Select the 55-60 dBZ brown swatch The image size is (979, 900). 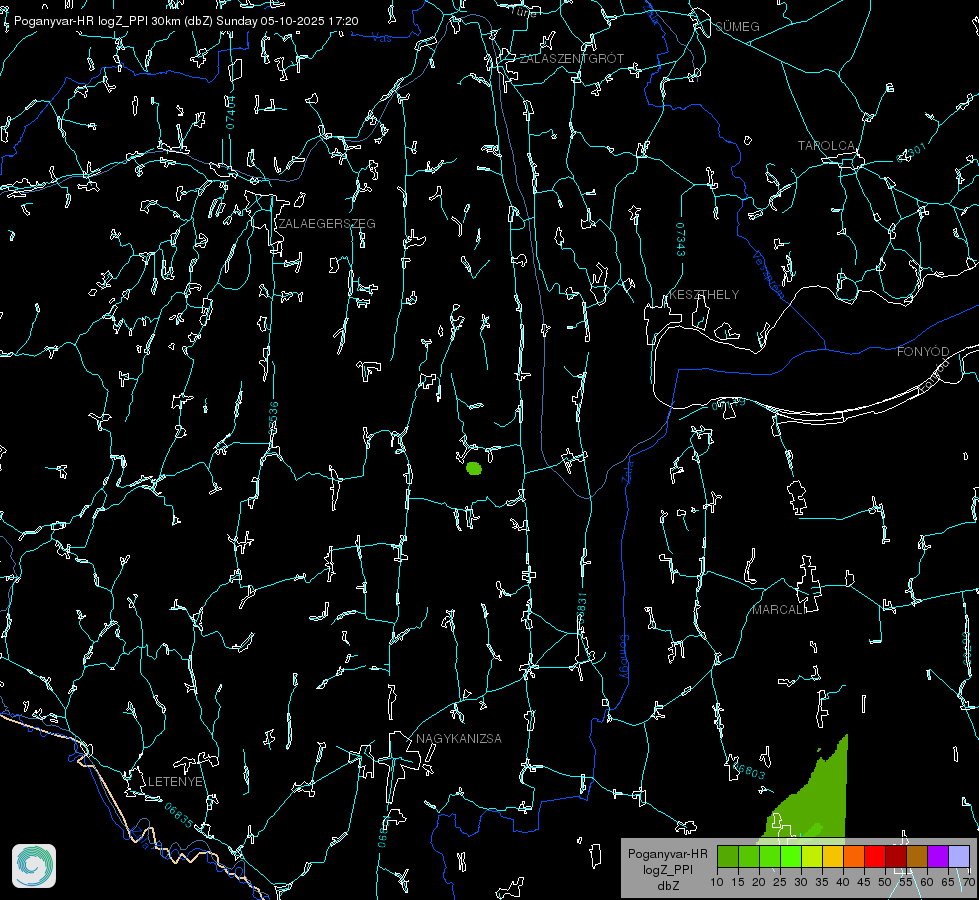tap(917, 856)
